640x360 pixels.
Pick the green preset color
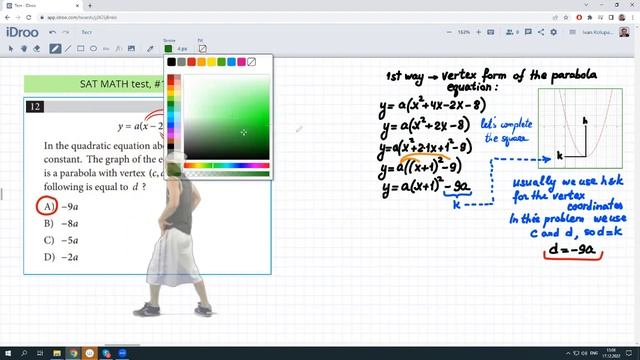coord(221,62)
